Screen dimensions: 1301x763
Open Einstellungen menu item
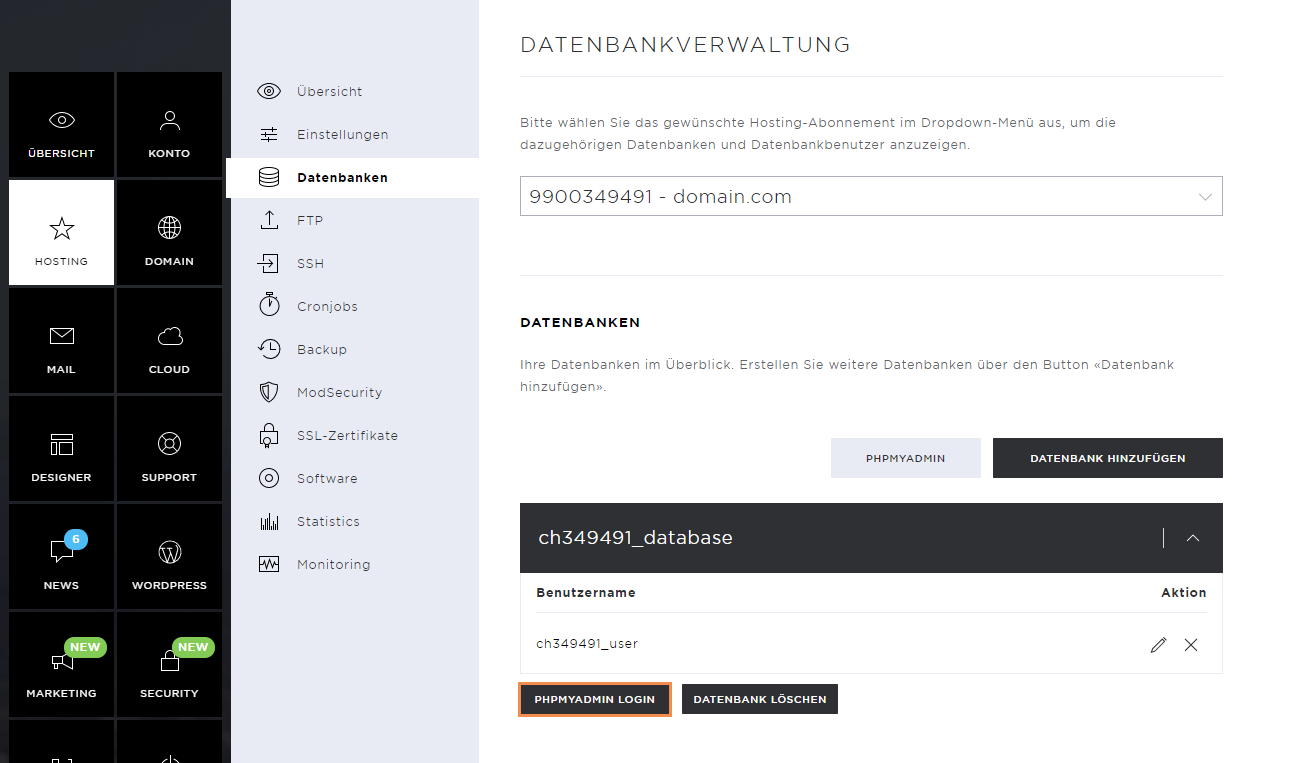[x=343, y=134]
